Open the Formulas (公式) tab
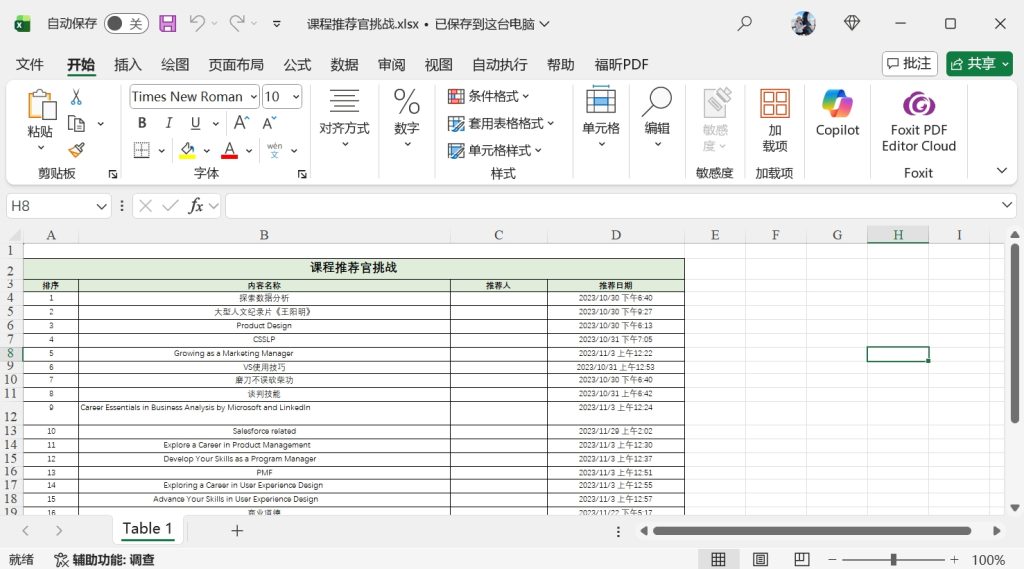This screenshot has width=1024, height=569. click(297, 65)
